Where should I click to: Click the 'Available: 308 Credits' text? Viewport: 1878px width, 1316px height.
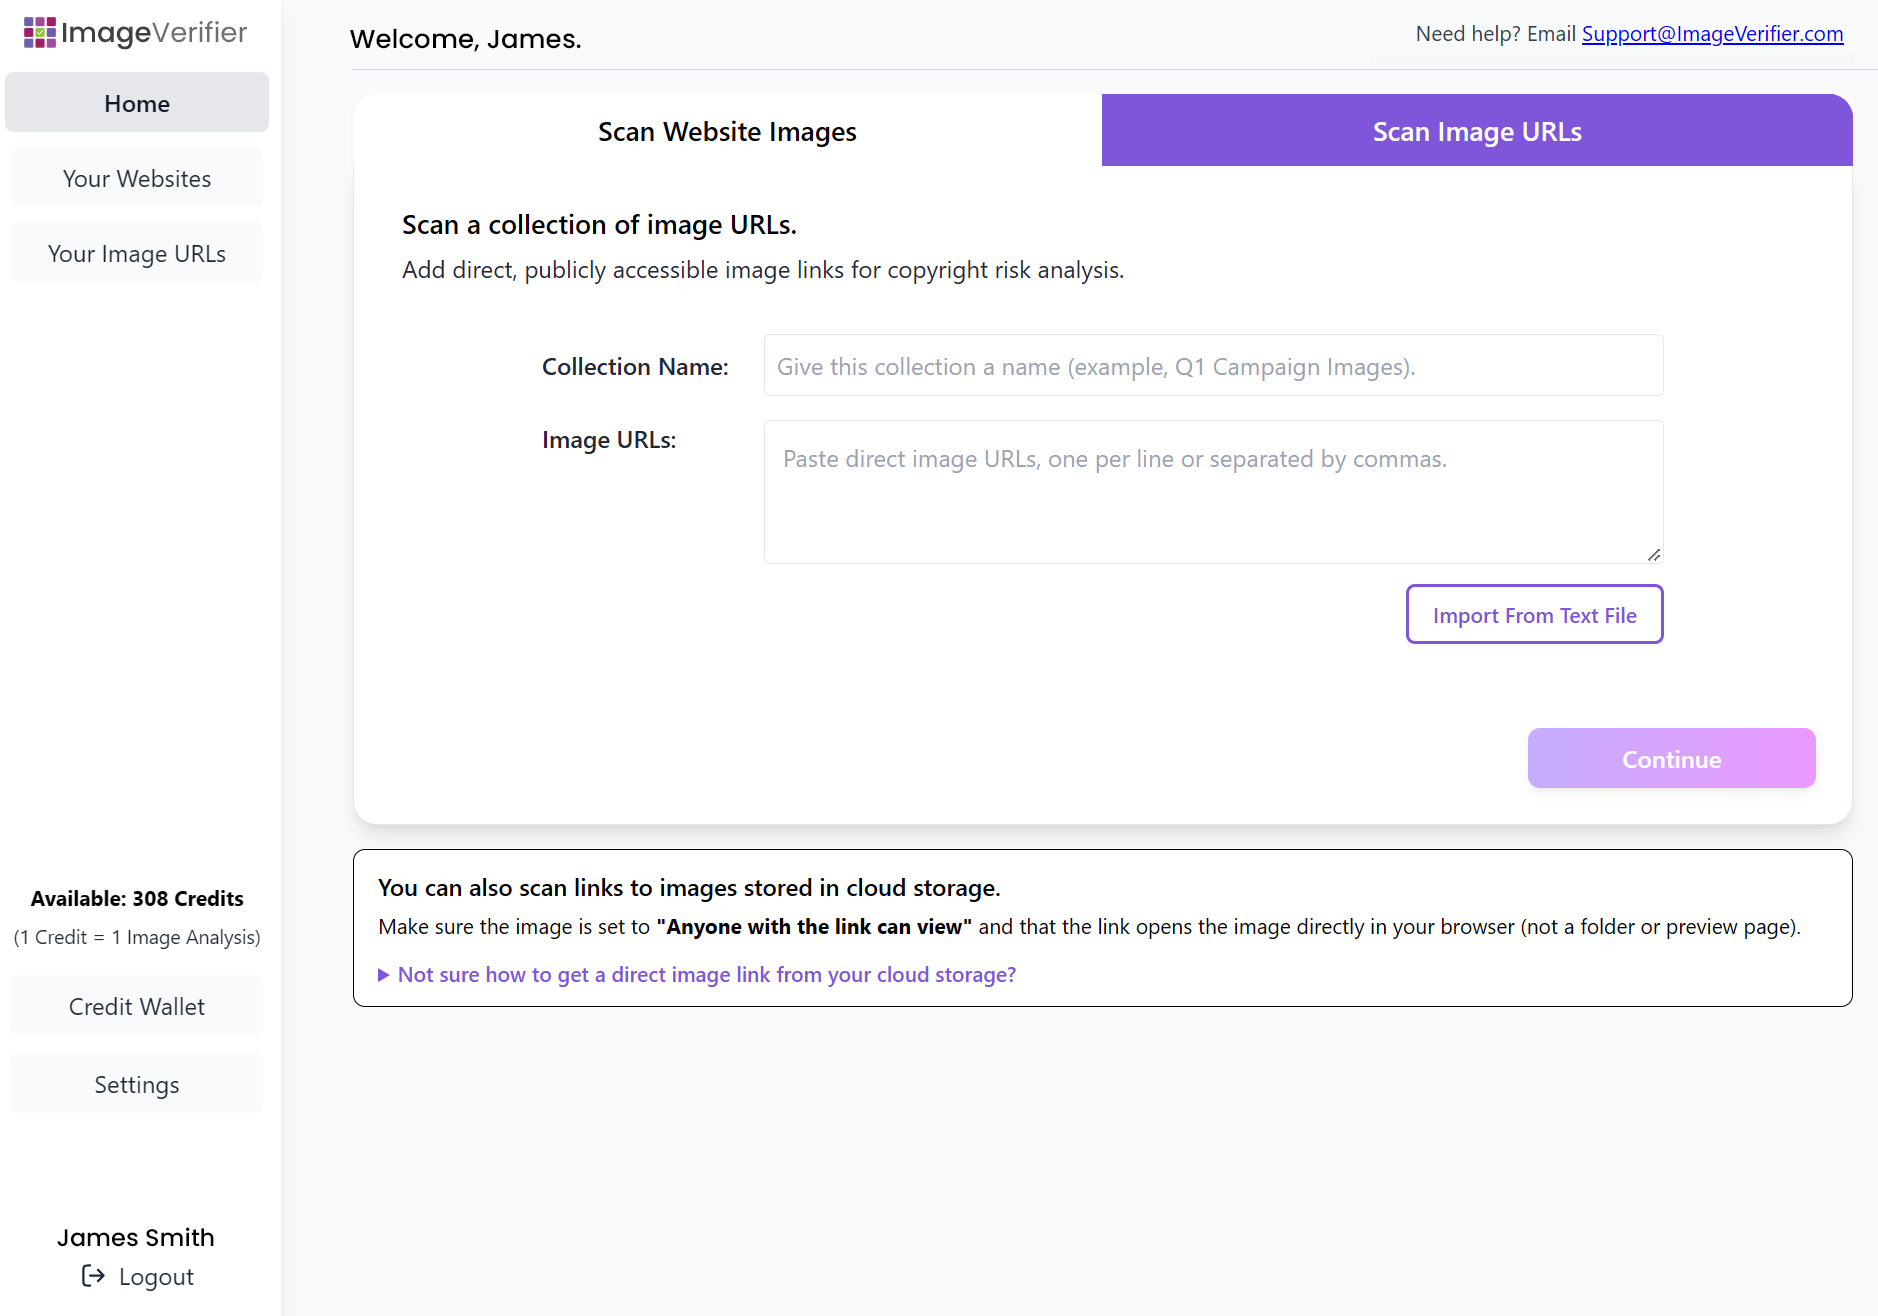point(137,898)
